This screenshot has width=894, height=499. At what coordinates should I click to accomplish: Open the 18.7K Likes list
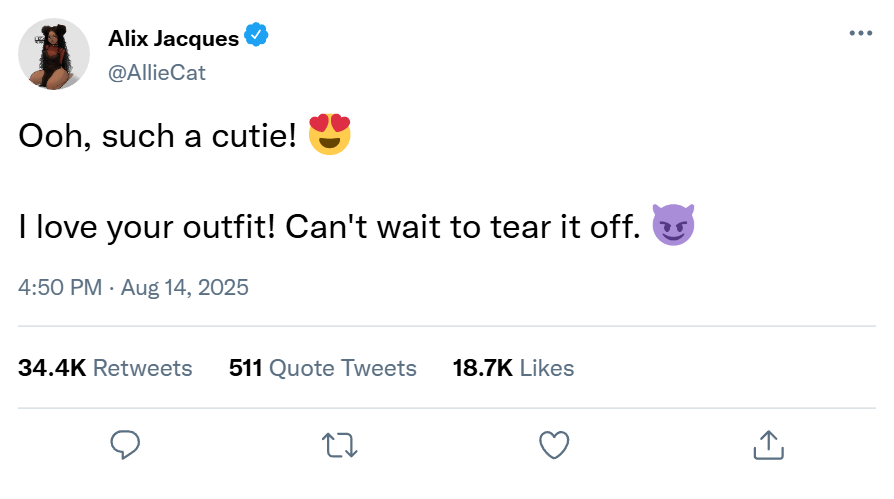[x=513, y=368]
